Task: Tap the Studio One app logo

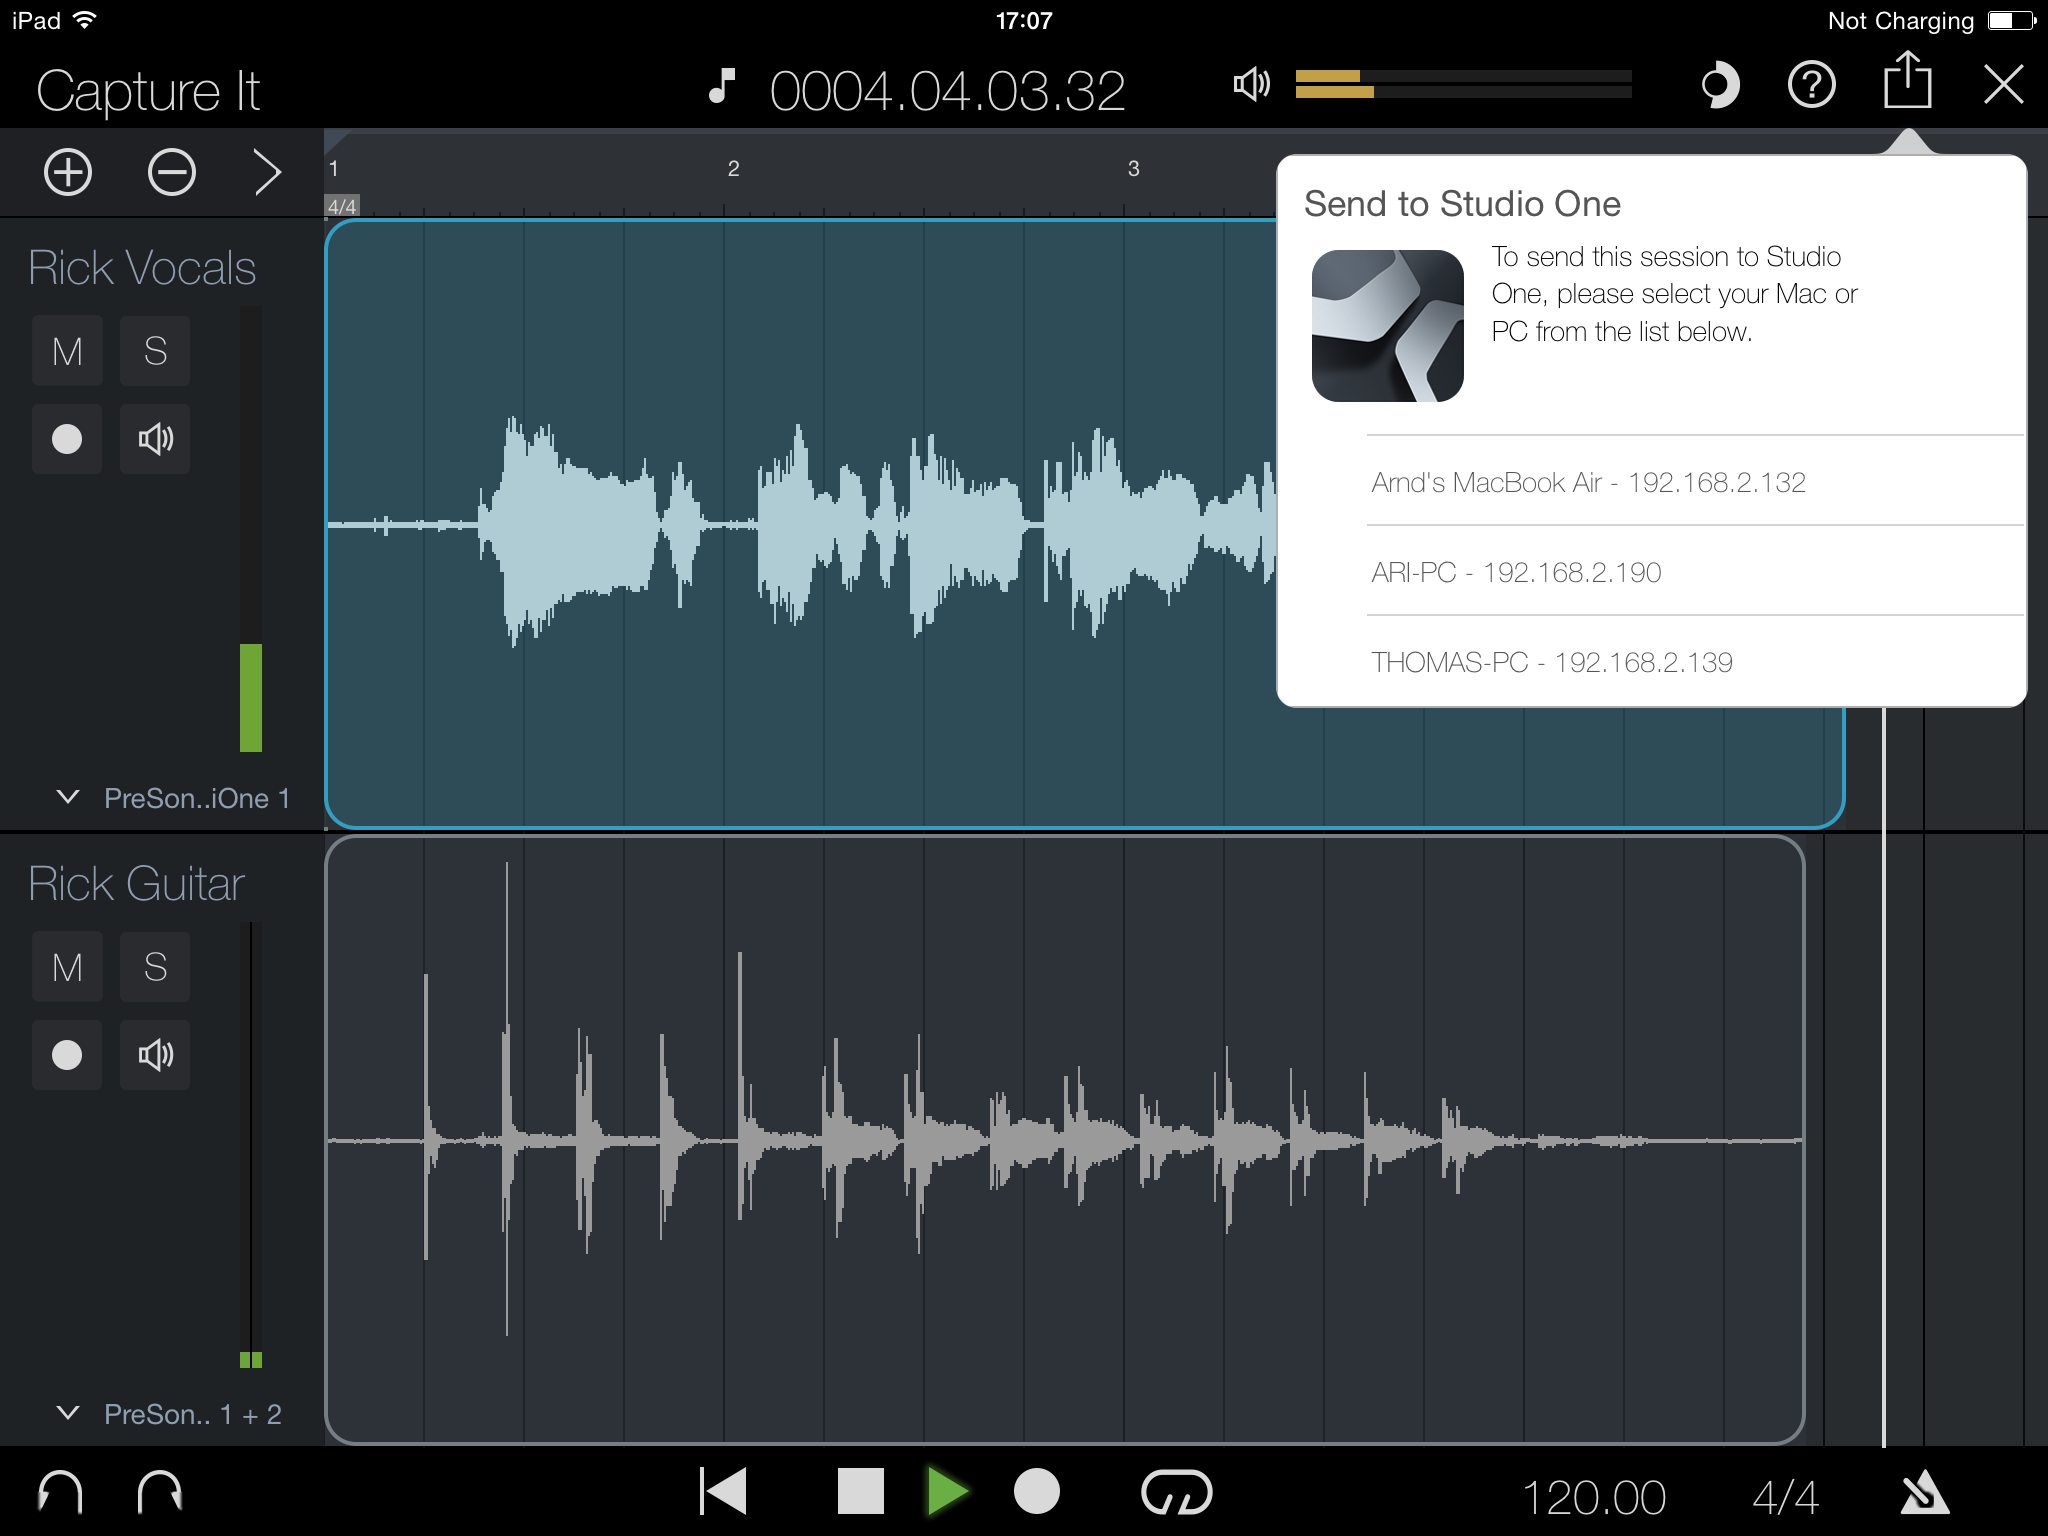Action: click(x=1387, y=326)
